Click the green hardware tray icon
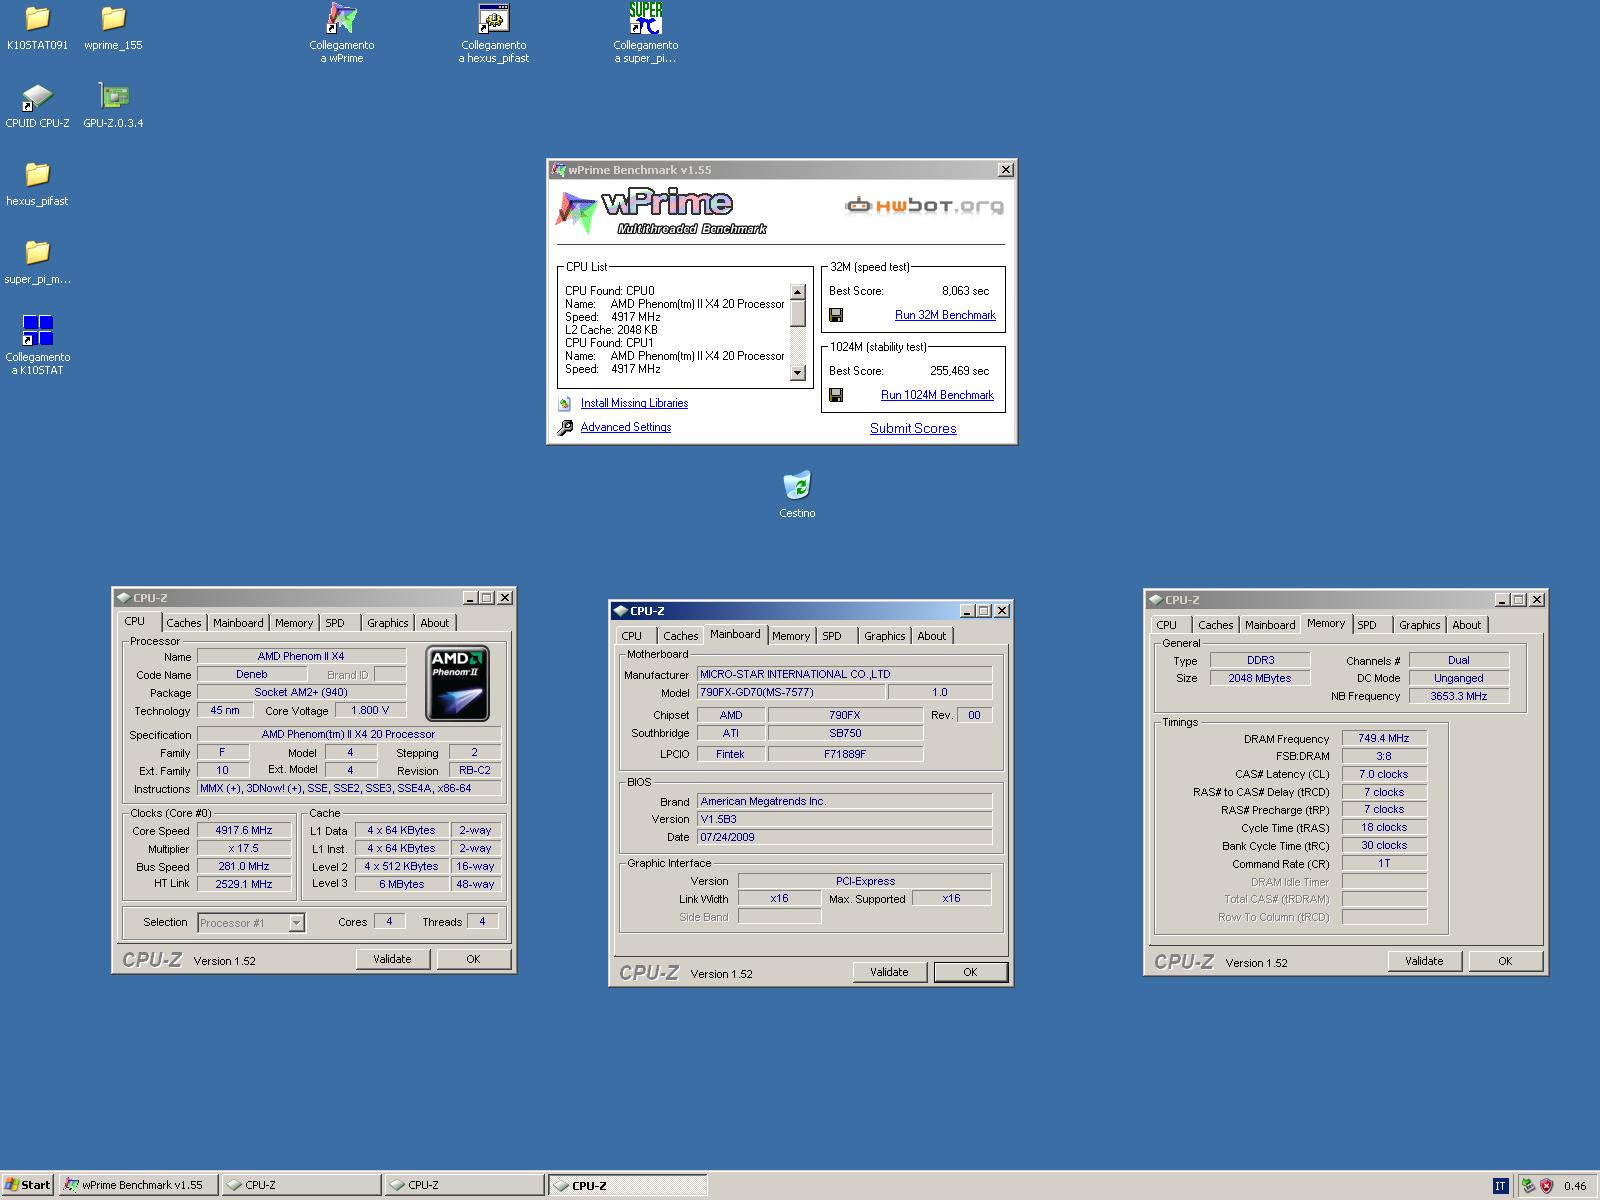The height and width of the screenshot is (1200, 1600). 1528,1186
